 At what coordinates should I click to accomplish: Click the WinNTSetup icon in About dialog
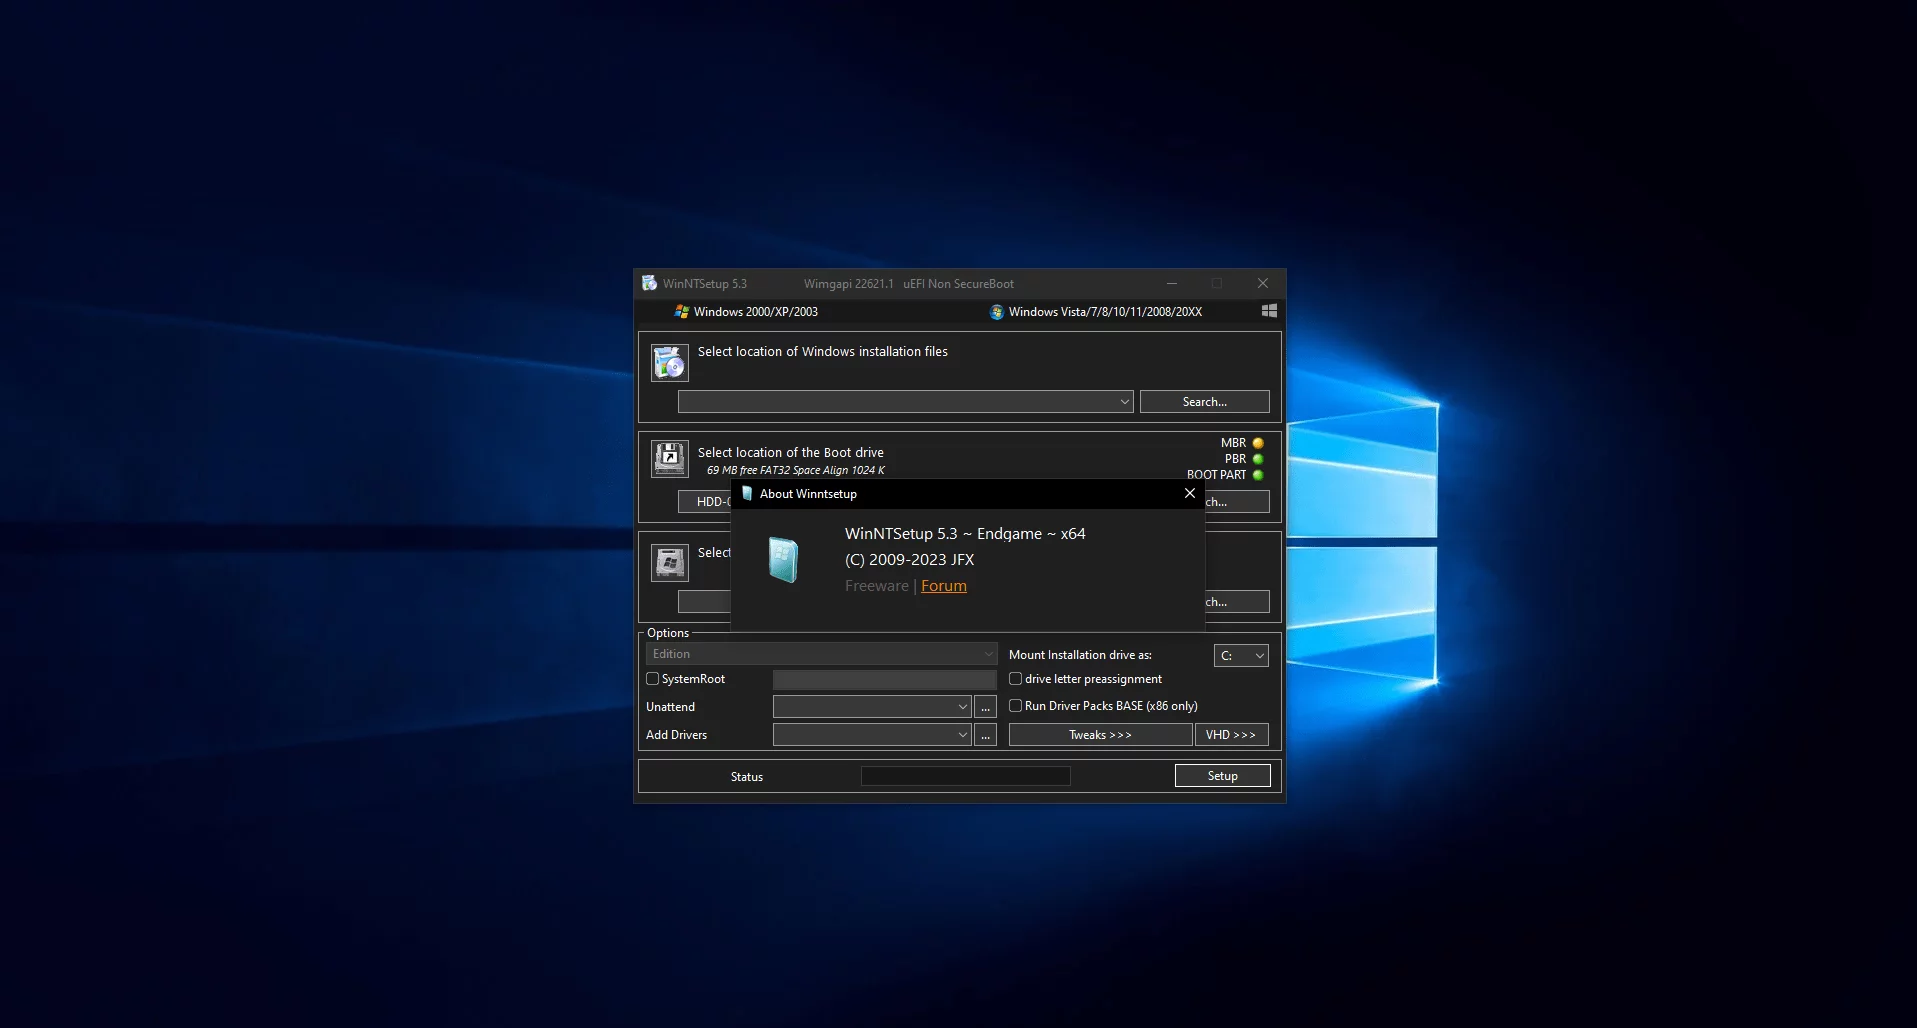coord(783,560)
